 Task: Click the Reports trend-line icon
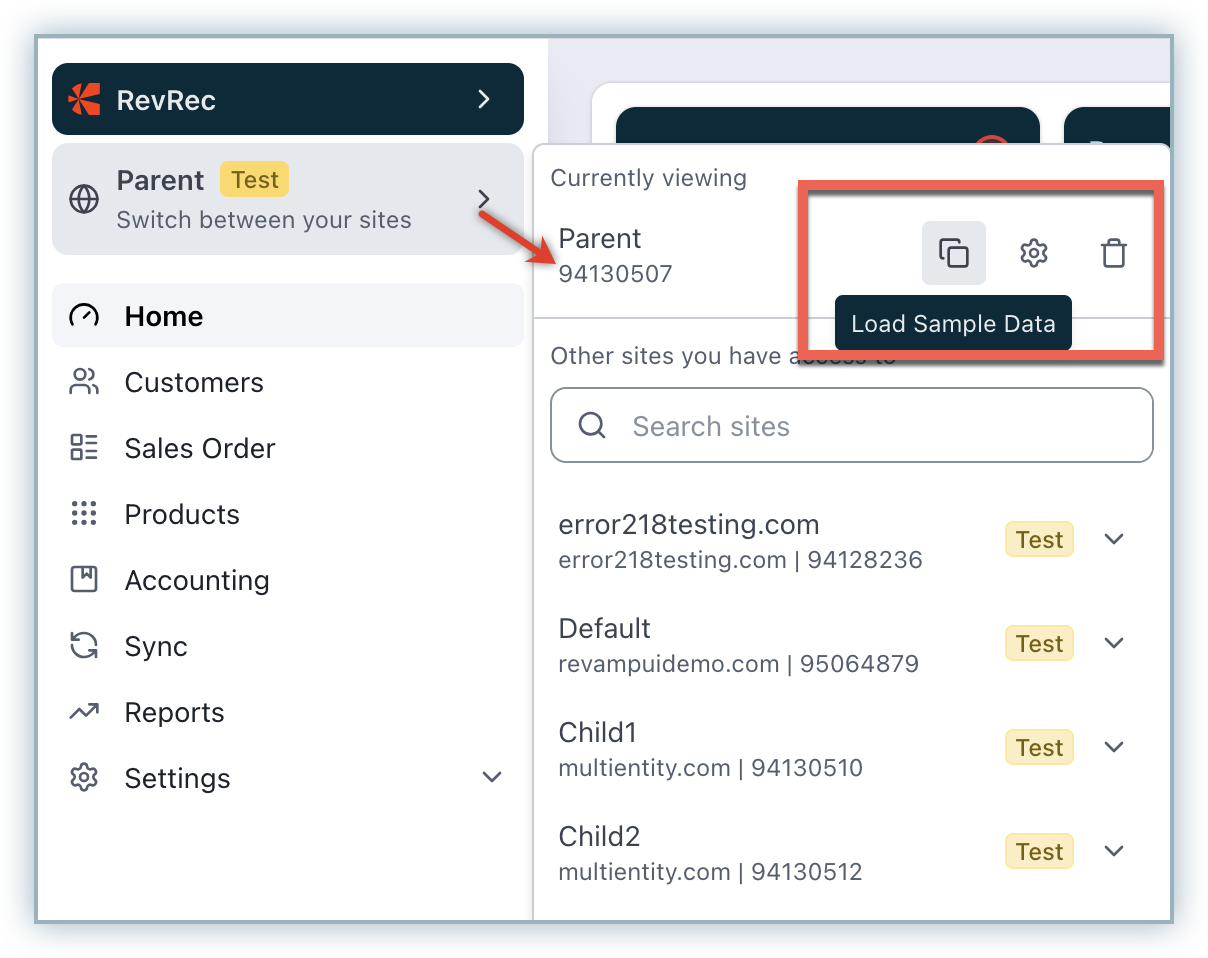tap(84, 712)
